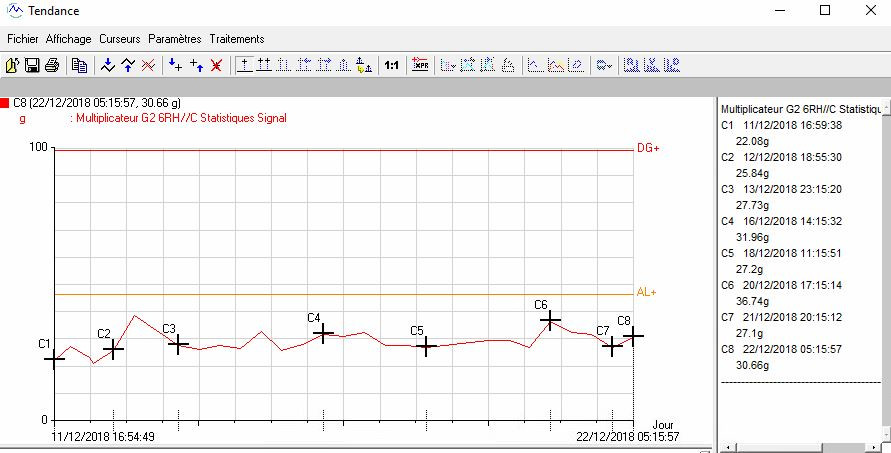
Task: Click the Multiplicateur G2 6RH//C Statistiques Signal legend
Action: pos(181,118)
